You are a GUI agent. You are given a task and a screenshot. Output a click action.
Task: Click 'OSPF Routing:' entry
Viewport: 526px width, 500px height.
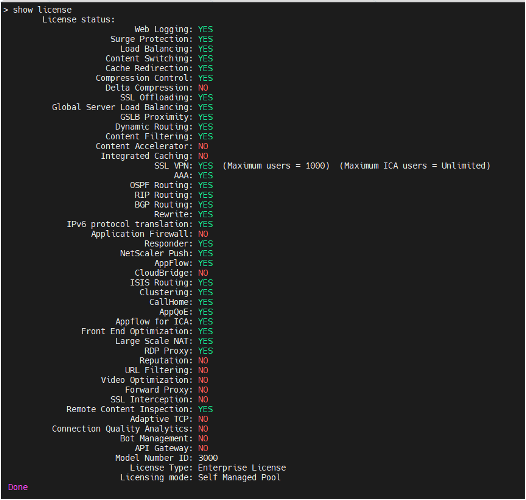pyautogui.click(x=161, y=185)
